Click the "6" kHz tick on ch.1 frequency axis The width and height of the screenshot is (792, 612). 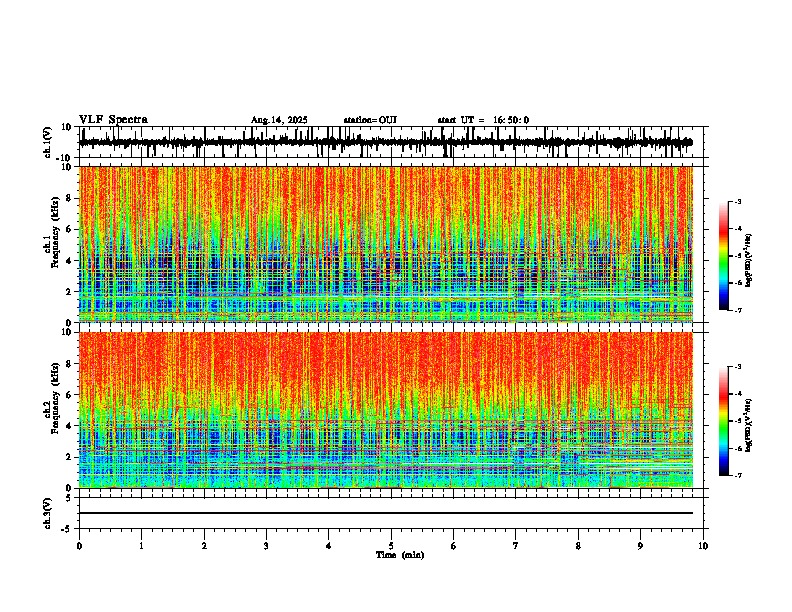(x=69, y=229)
